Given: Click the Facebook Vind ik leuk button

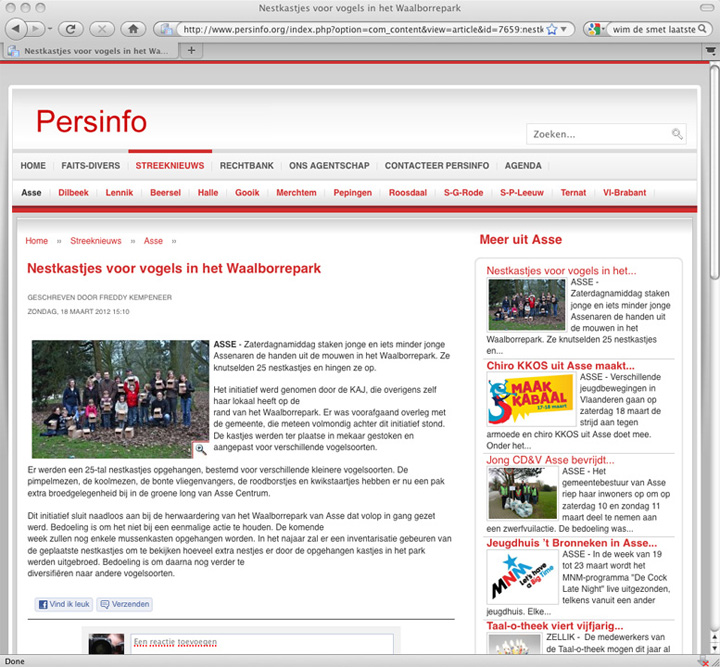Looking at the screenshot, I should (x=64, y=605).
